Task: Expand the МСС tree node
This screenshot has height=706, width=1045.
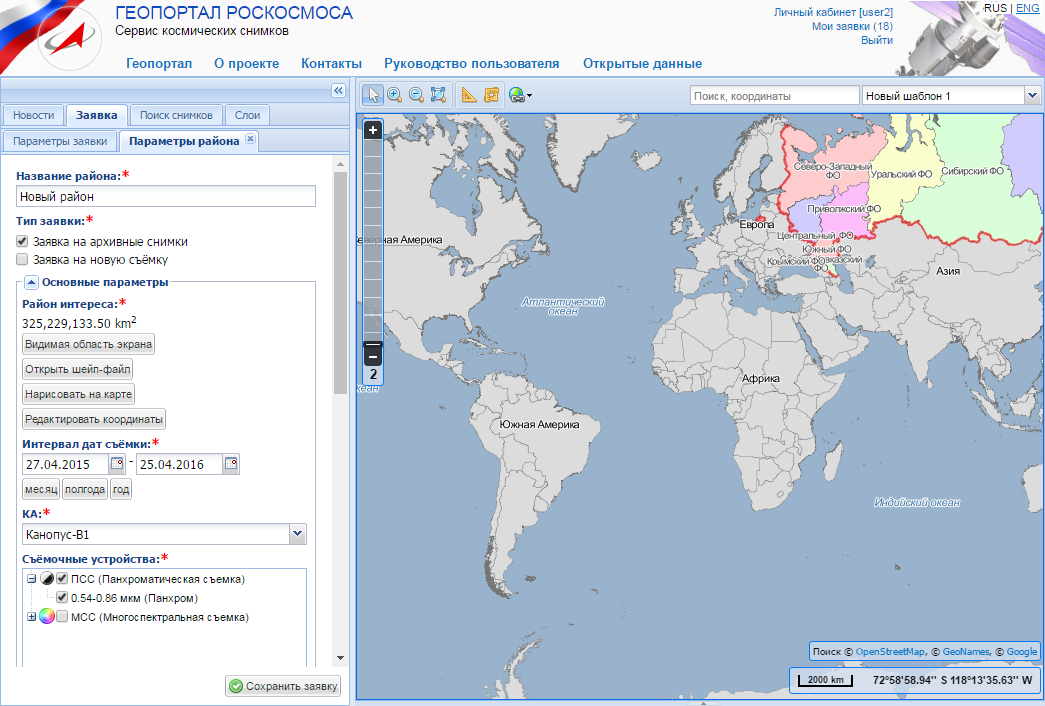Action: (x=31, y=617)
